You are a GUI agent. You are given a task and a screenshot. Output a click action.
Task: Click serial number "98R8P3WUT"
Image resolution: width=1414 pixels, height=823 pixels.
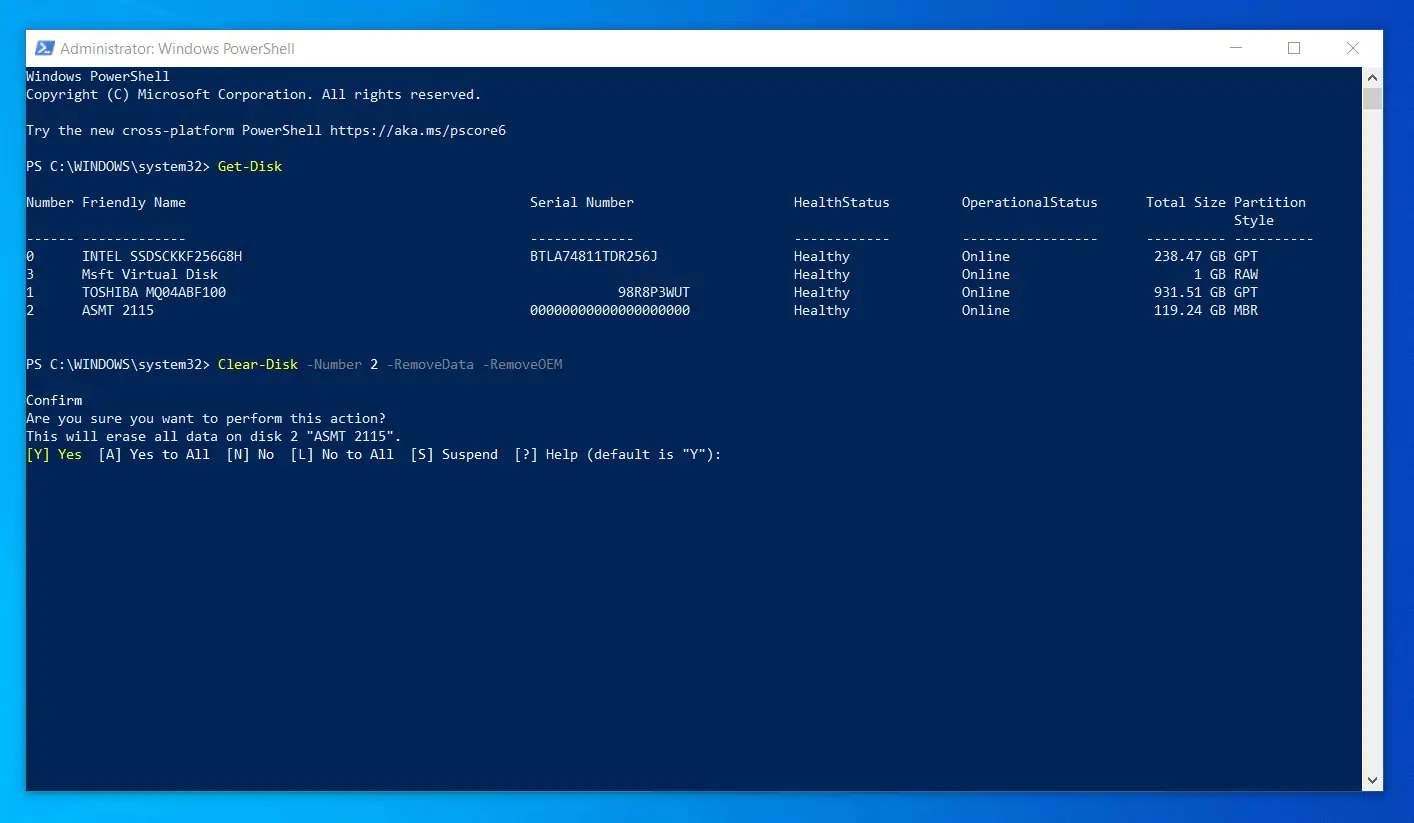pyautogui.click(x=654, y=292)
